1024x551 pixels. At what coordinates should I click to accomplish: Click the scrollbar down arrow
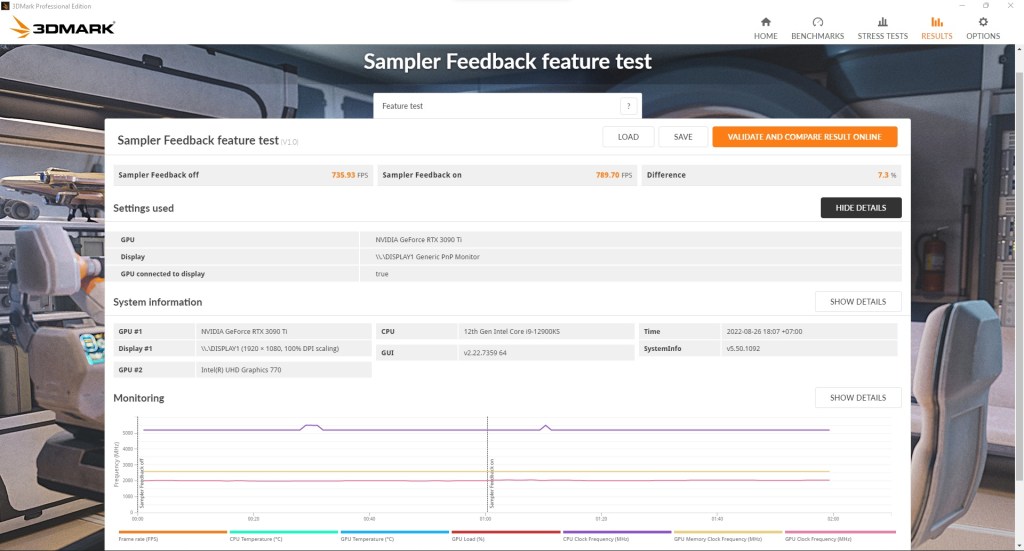[1019, 545]
